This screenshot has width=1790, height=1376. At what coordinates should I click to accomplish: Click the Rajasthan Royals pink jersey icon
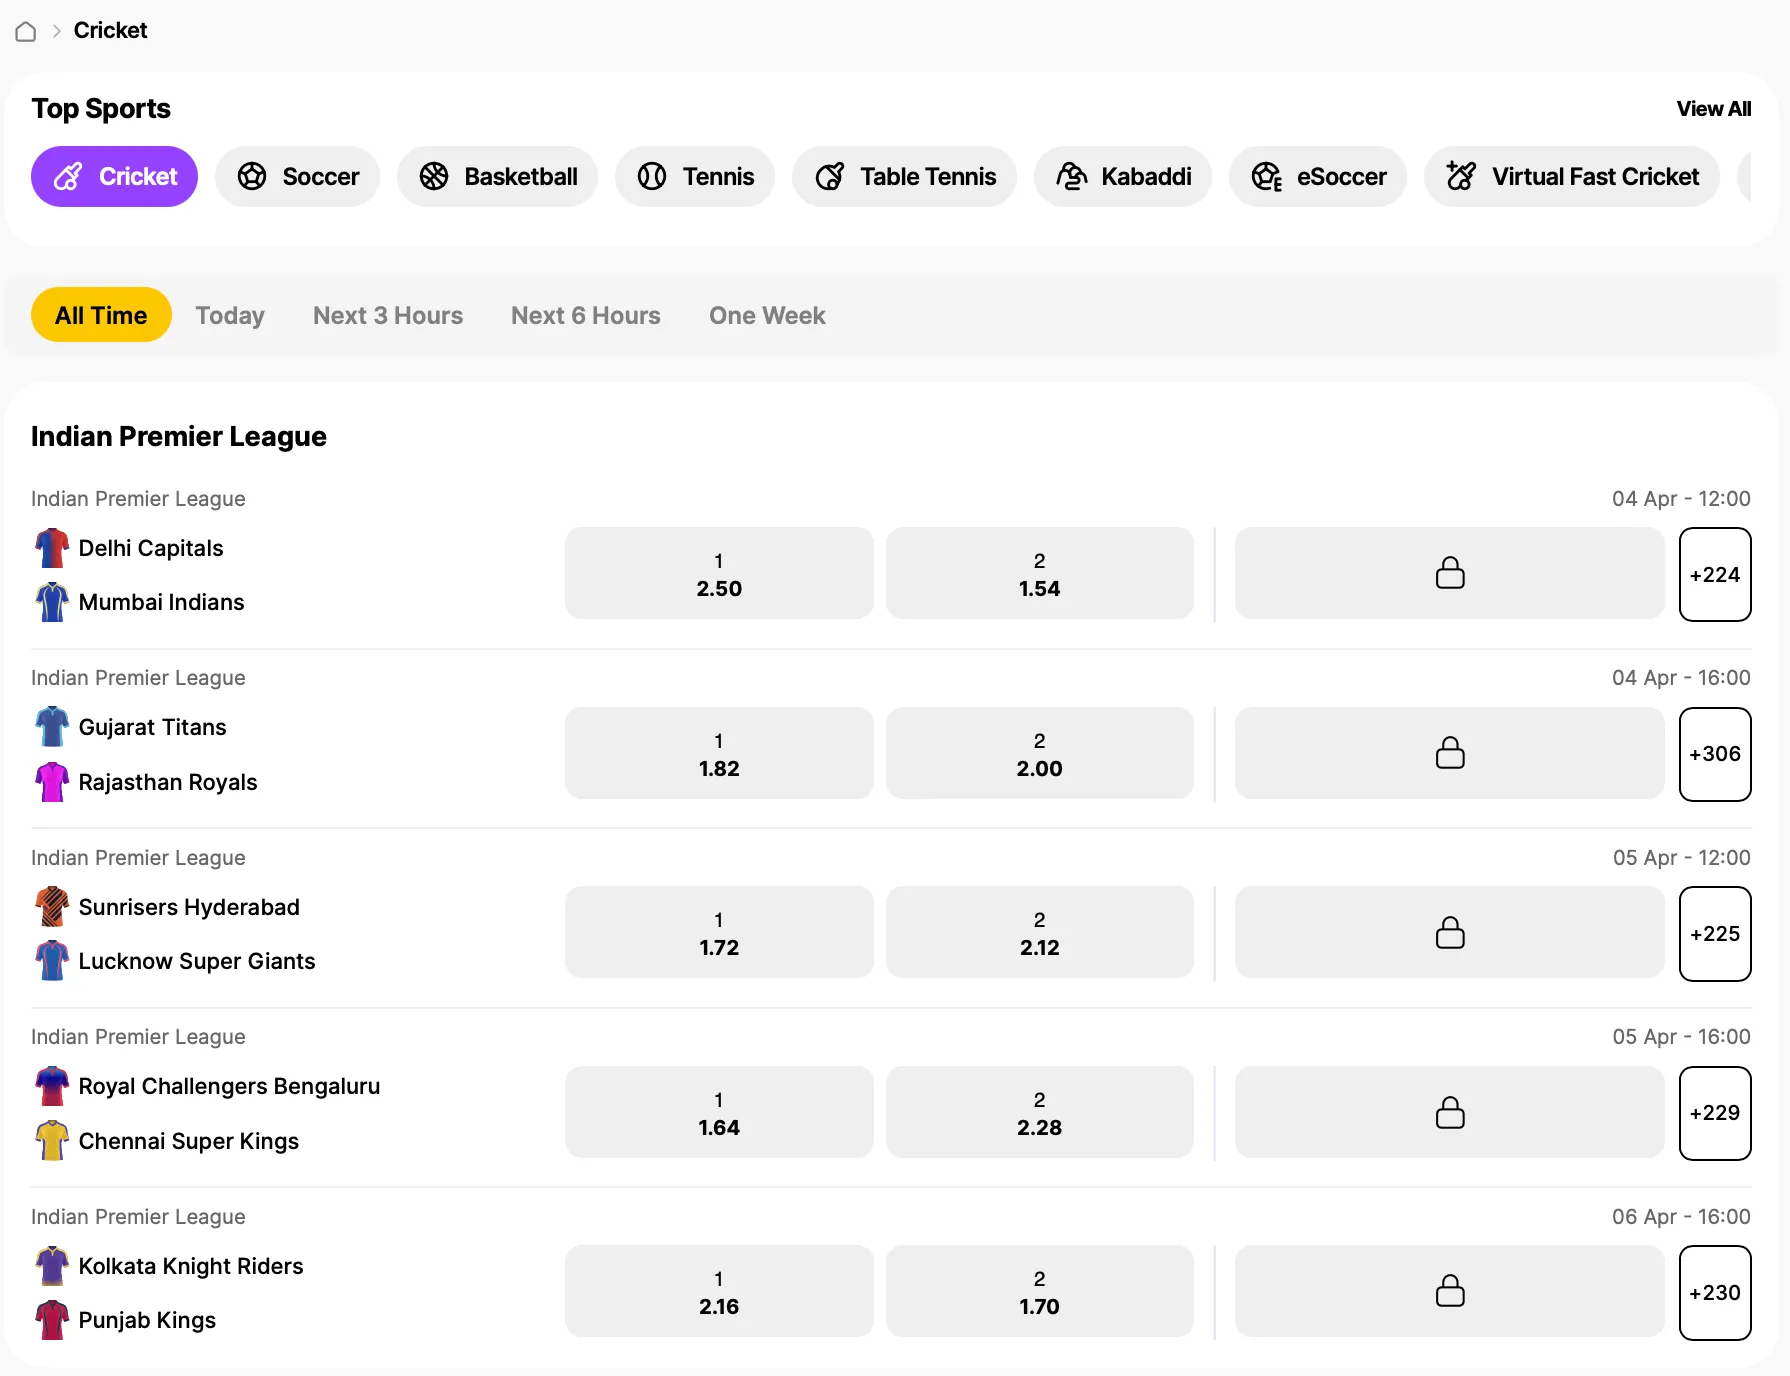pos(52,782)
